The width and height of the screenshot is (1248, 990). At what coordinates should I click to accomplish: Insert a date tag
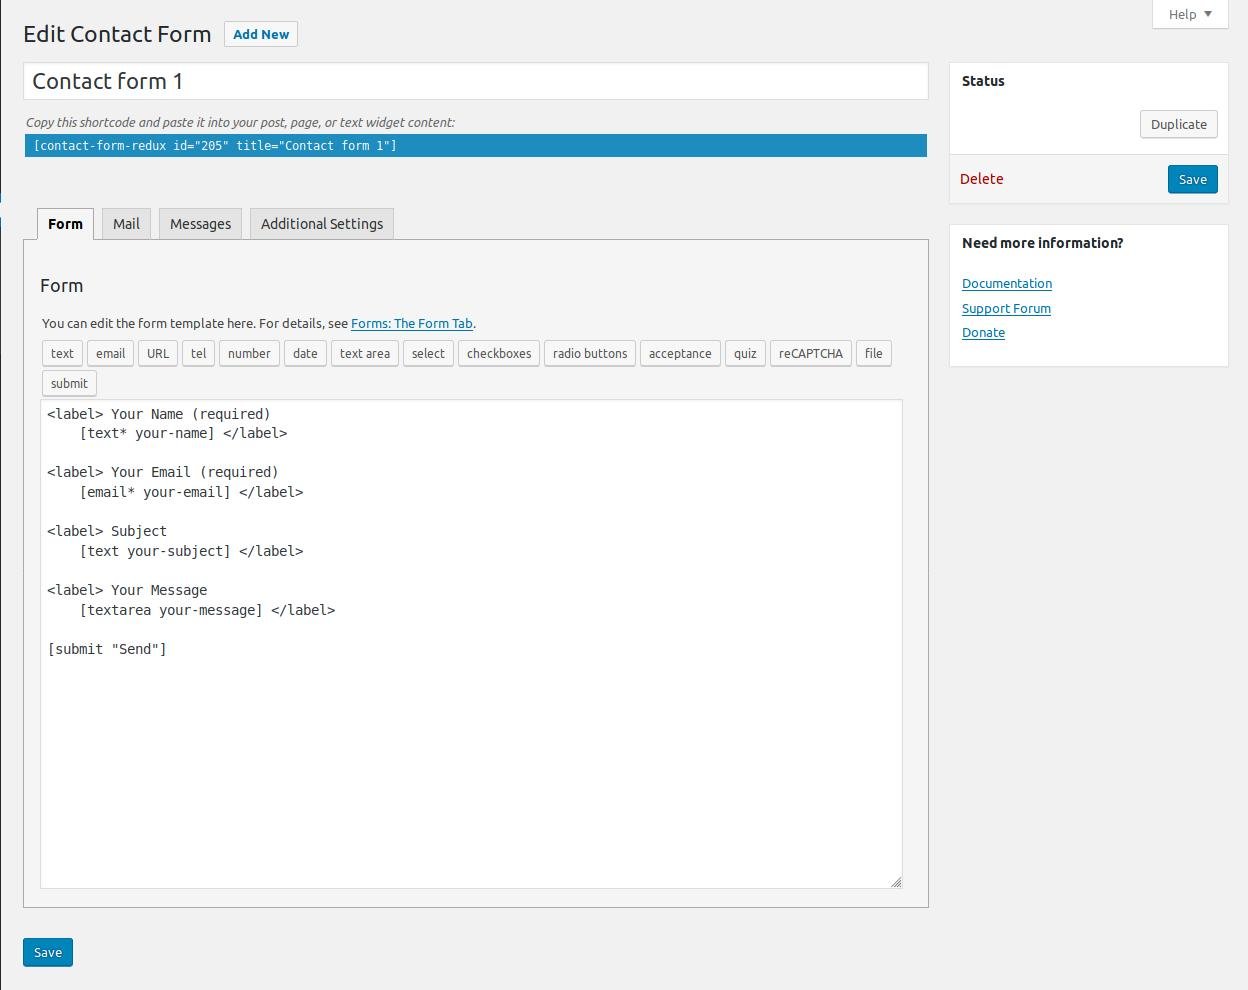[305, 354]
